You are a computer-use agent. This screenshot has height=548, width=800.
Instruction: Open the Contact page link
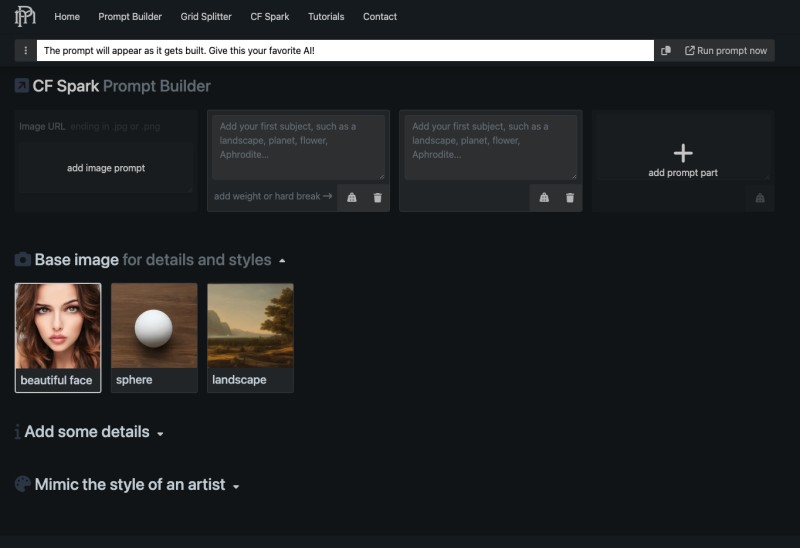coord(380,16)
